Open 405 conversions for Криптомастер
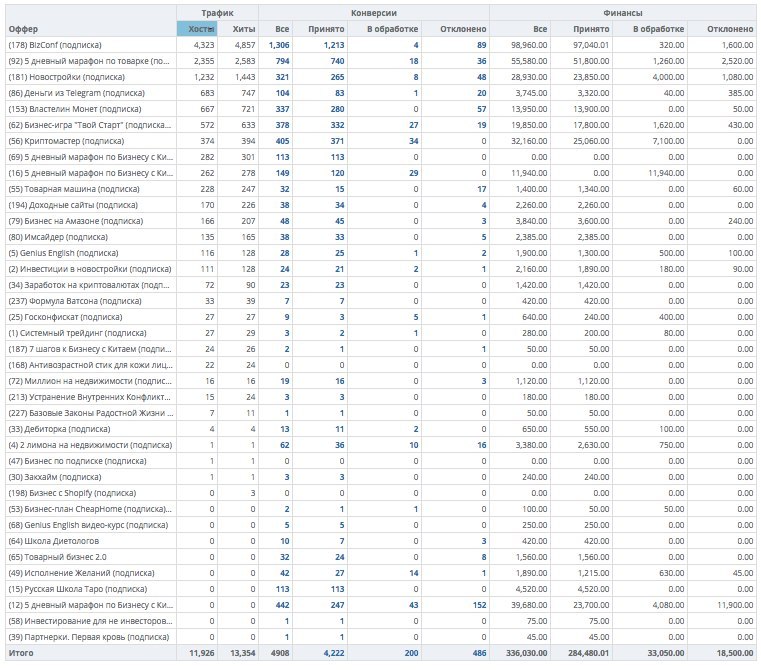Viewport: 761px width, 670px height. click(282, 141)
